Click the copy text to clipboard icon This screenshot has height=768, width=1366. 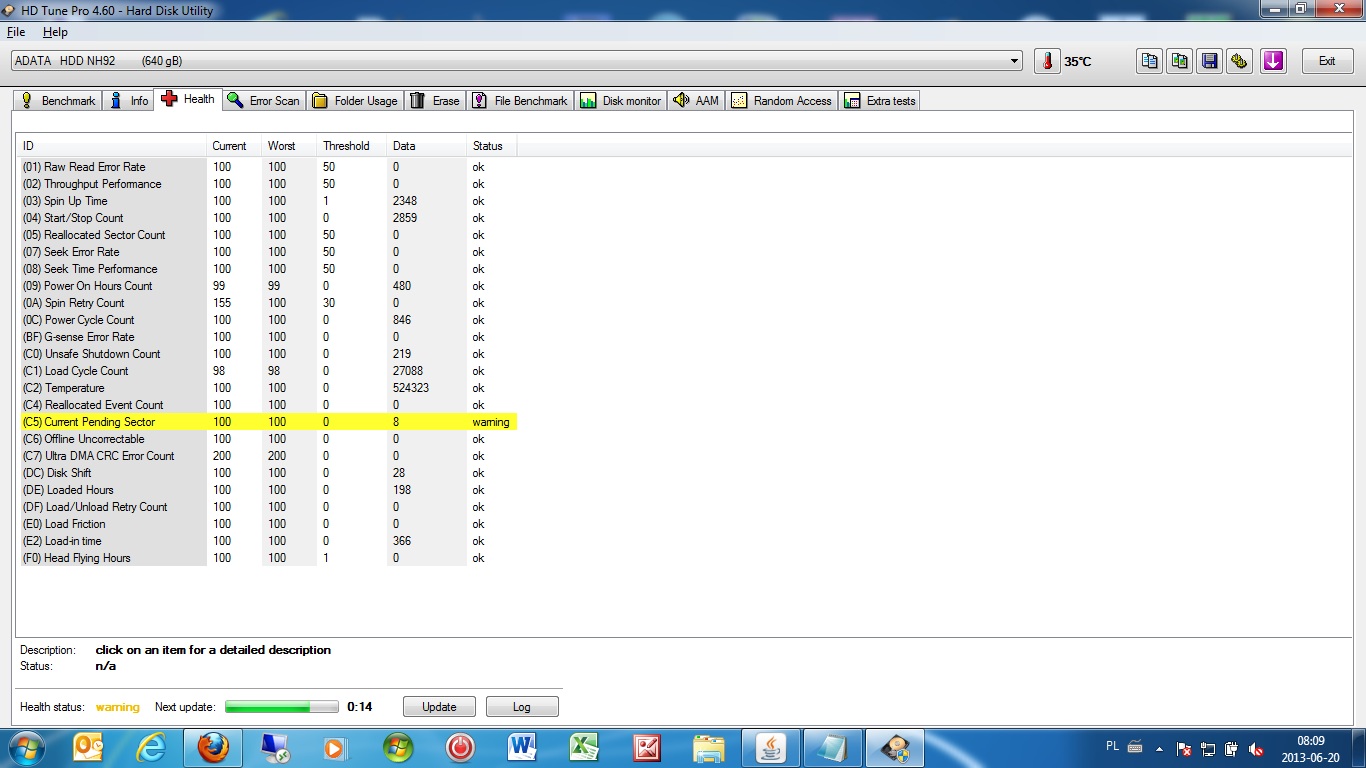point(1150,61)
